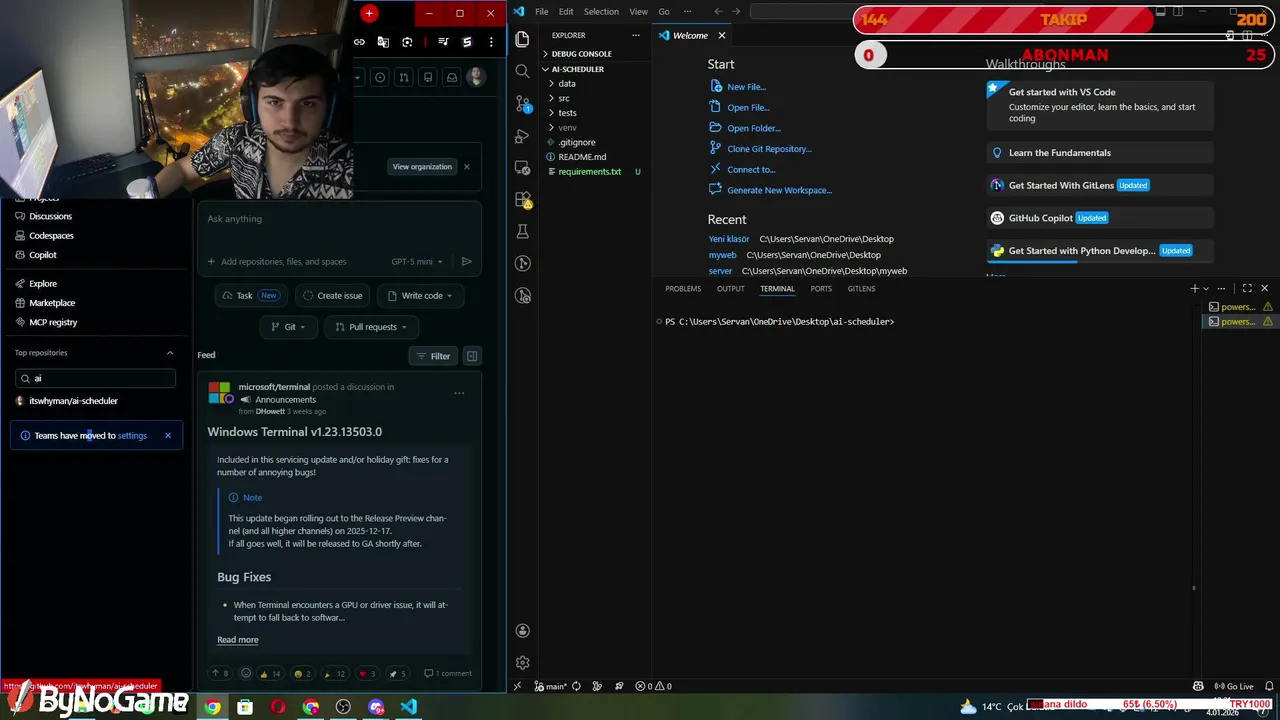
Task: Click the errors and warnings count in status bar
Action: tap(655, 686)
